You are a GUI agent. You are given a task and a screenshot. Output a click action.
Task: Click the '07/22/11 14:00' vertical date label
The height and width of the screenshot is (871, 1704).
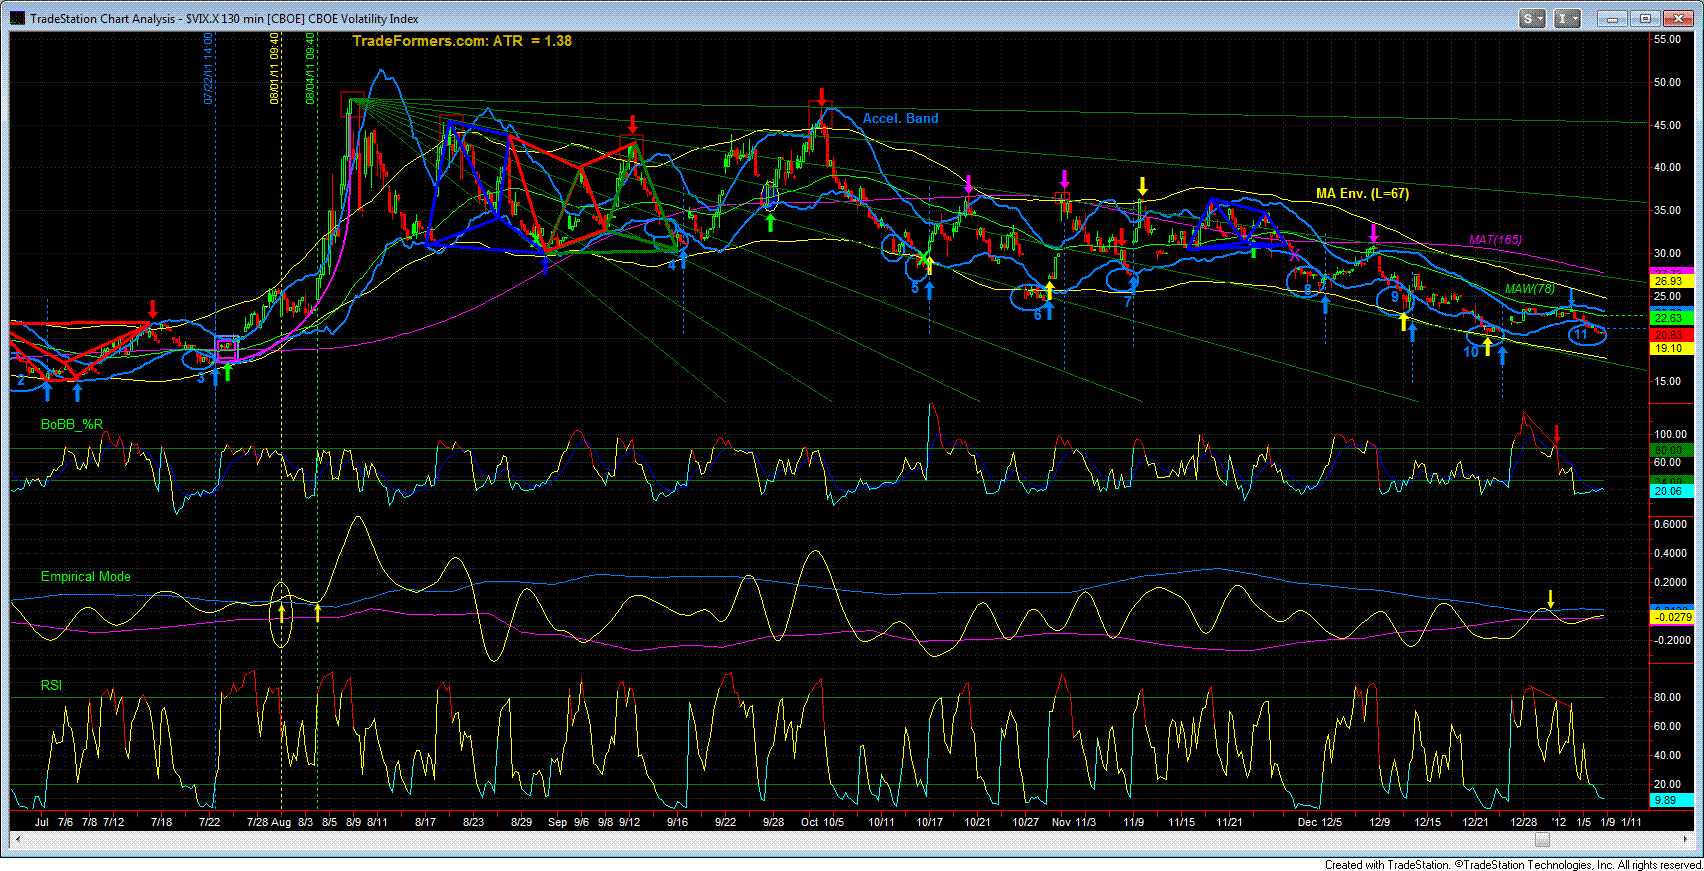click(x=208, y=68)
